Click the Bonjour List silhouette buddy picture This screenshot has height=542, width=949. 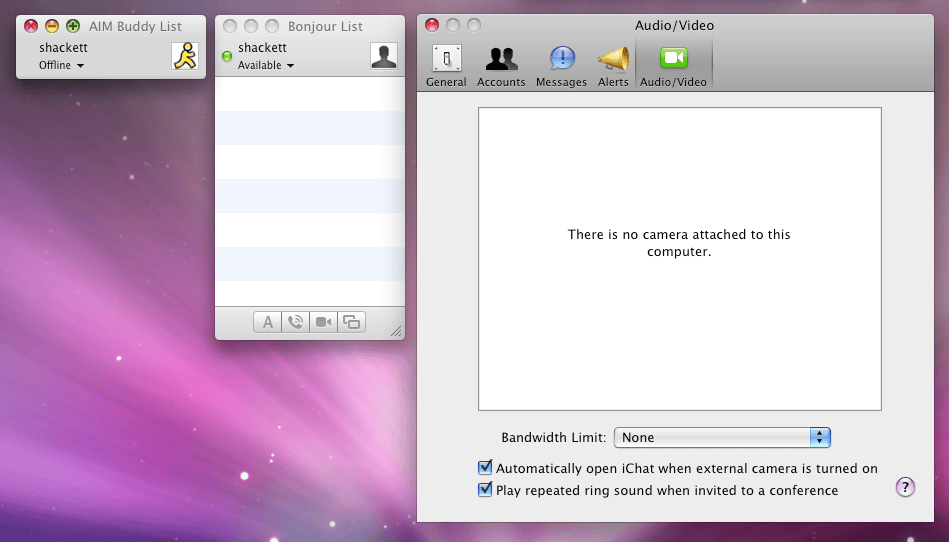pos(384,56)
